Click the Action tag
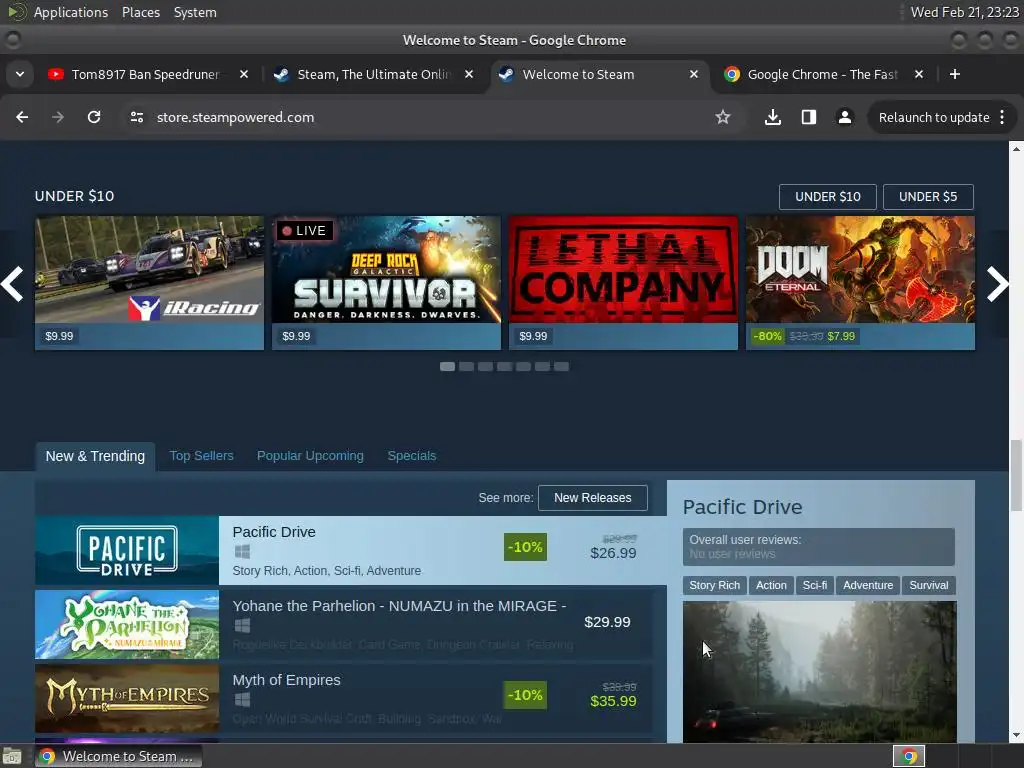This screenshot has height=768, width=1024. pyautogui.click(x=771, y=585)
